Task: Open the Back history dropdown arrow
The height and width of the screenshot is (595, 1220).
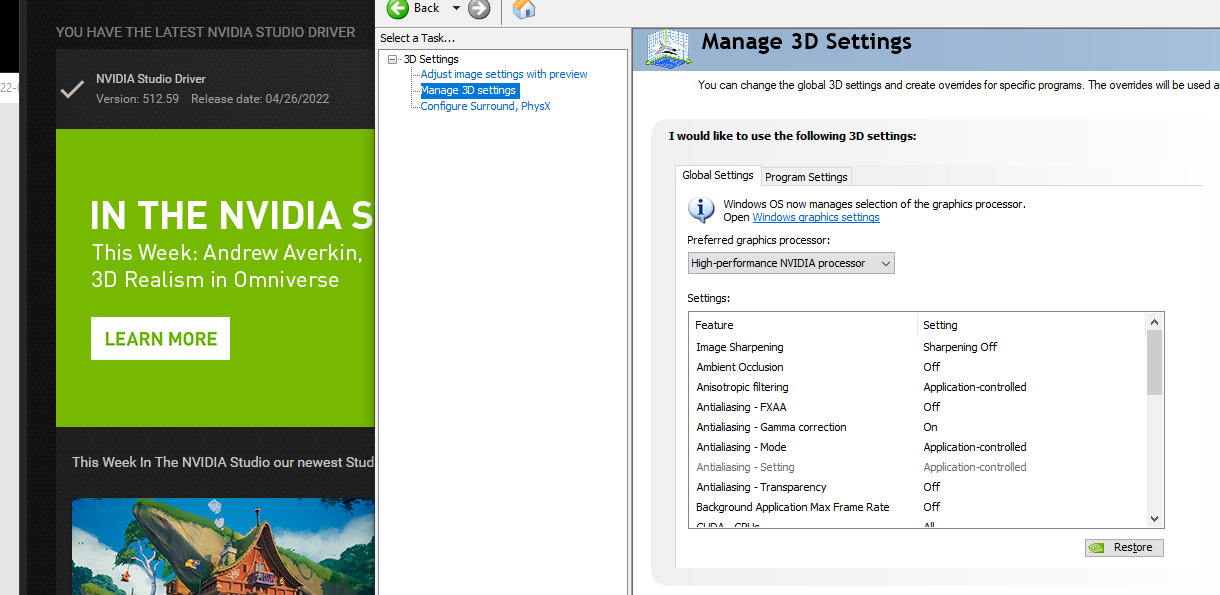Action: (456, 8)
